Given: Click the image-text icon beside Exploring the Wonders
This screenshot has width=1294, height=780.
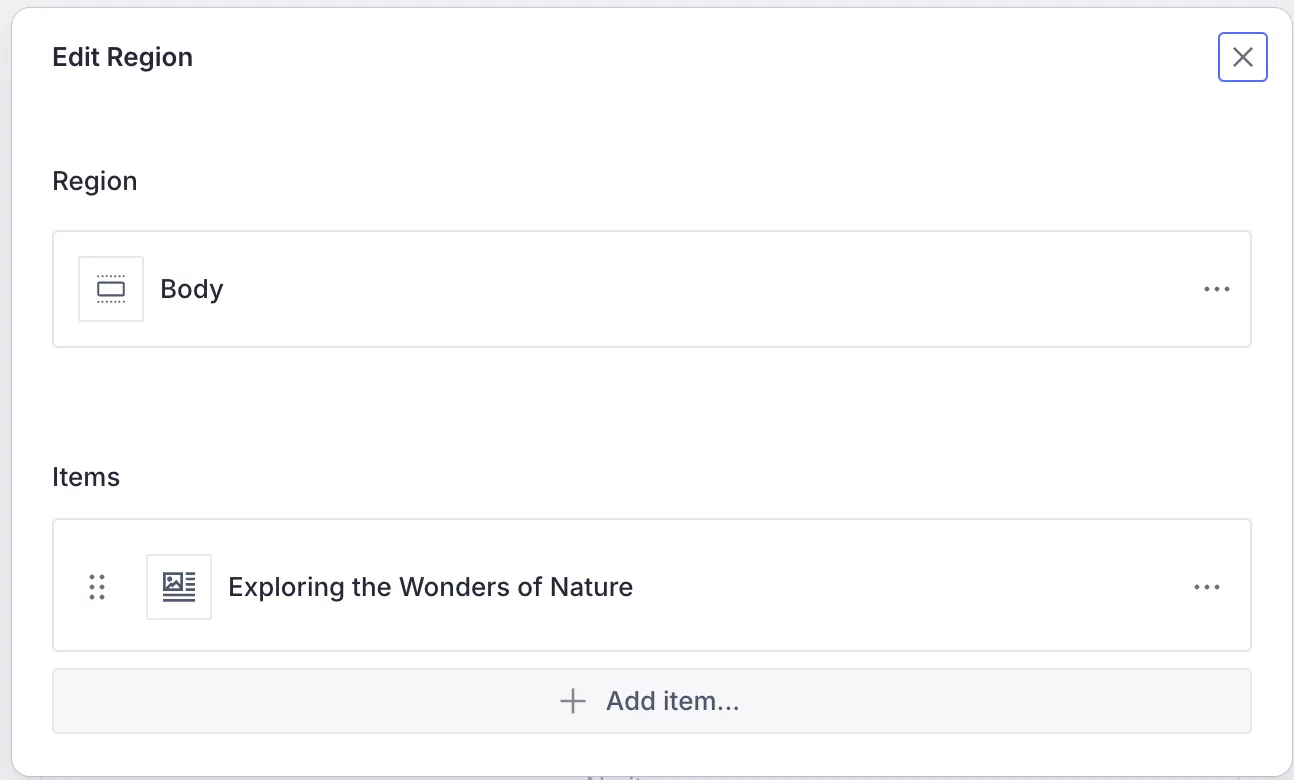Looking at the screenshot, I should coord(179,587).
